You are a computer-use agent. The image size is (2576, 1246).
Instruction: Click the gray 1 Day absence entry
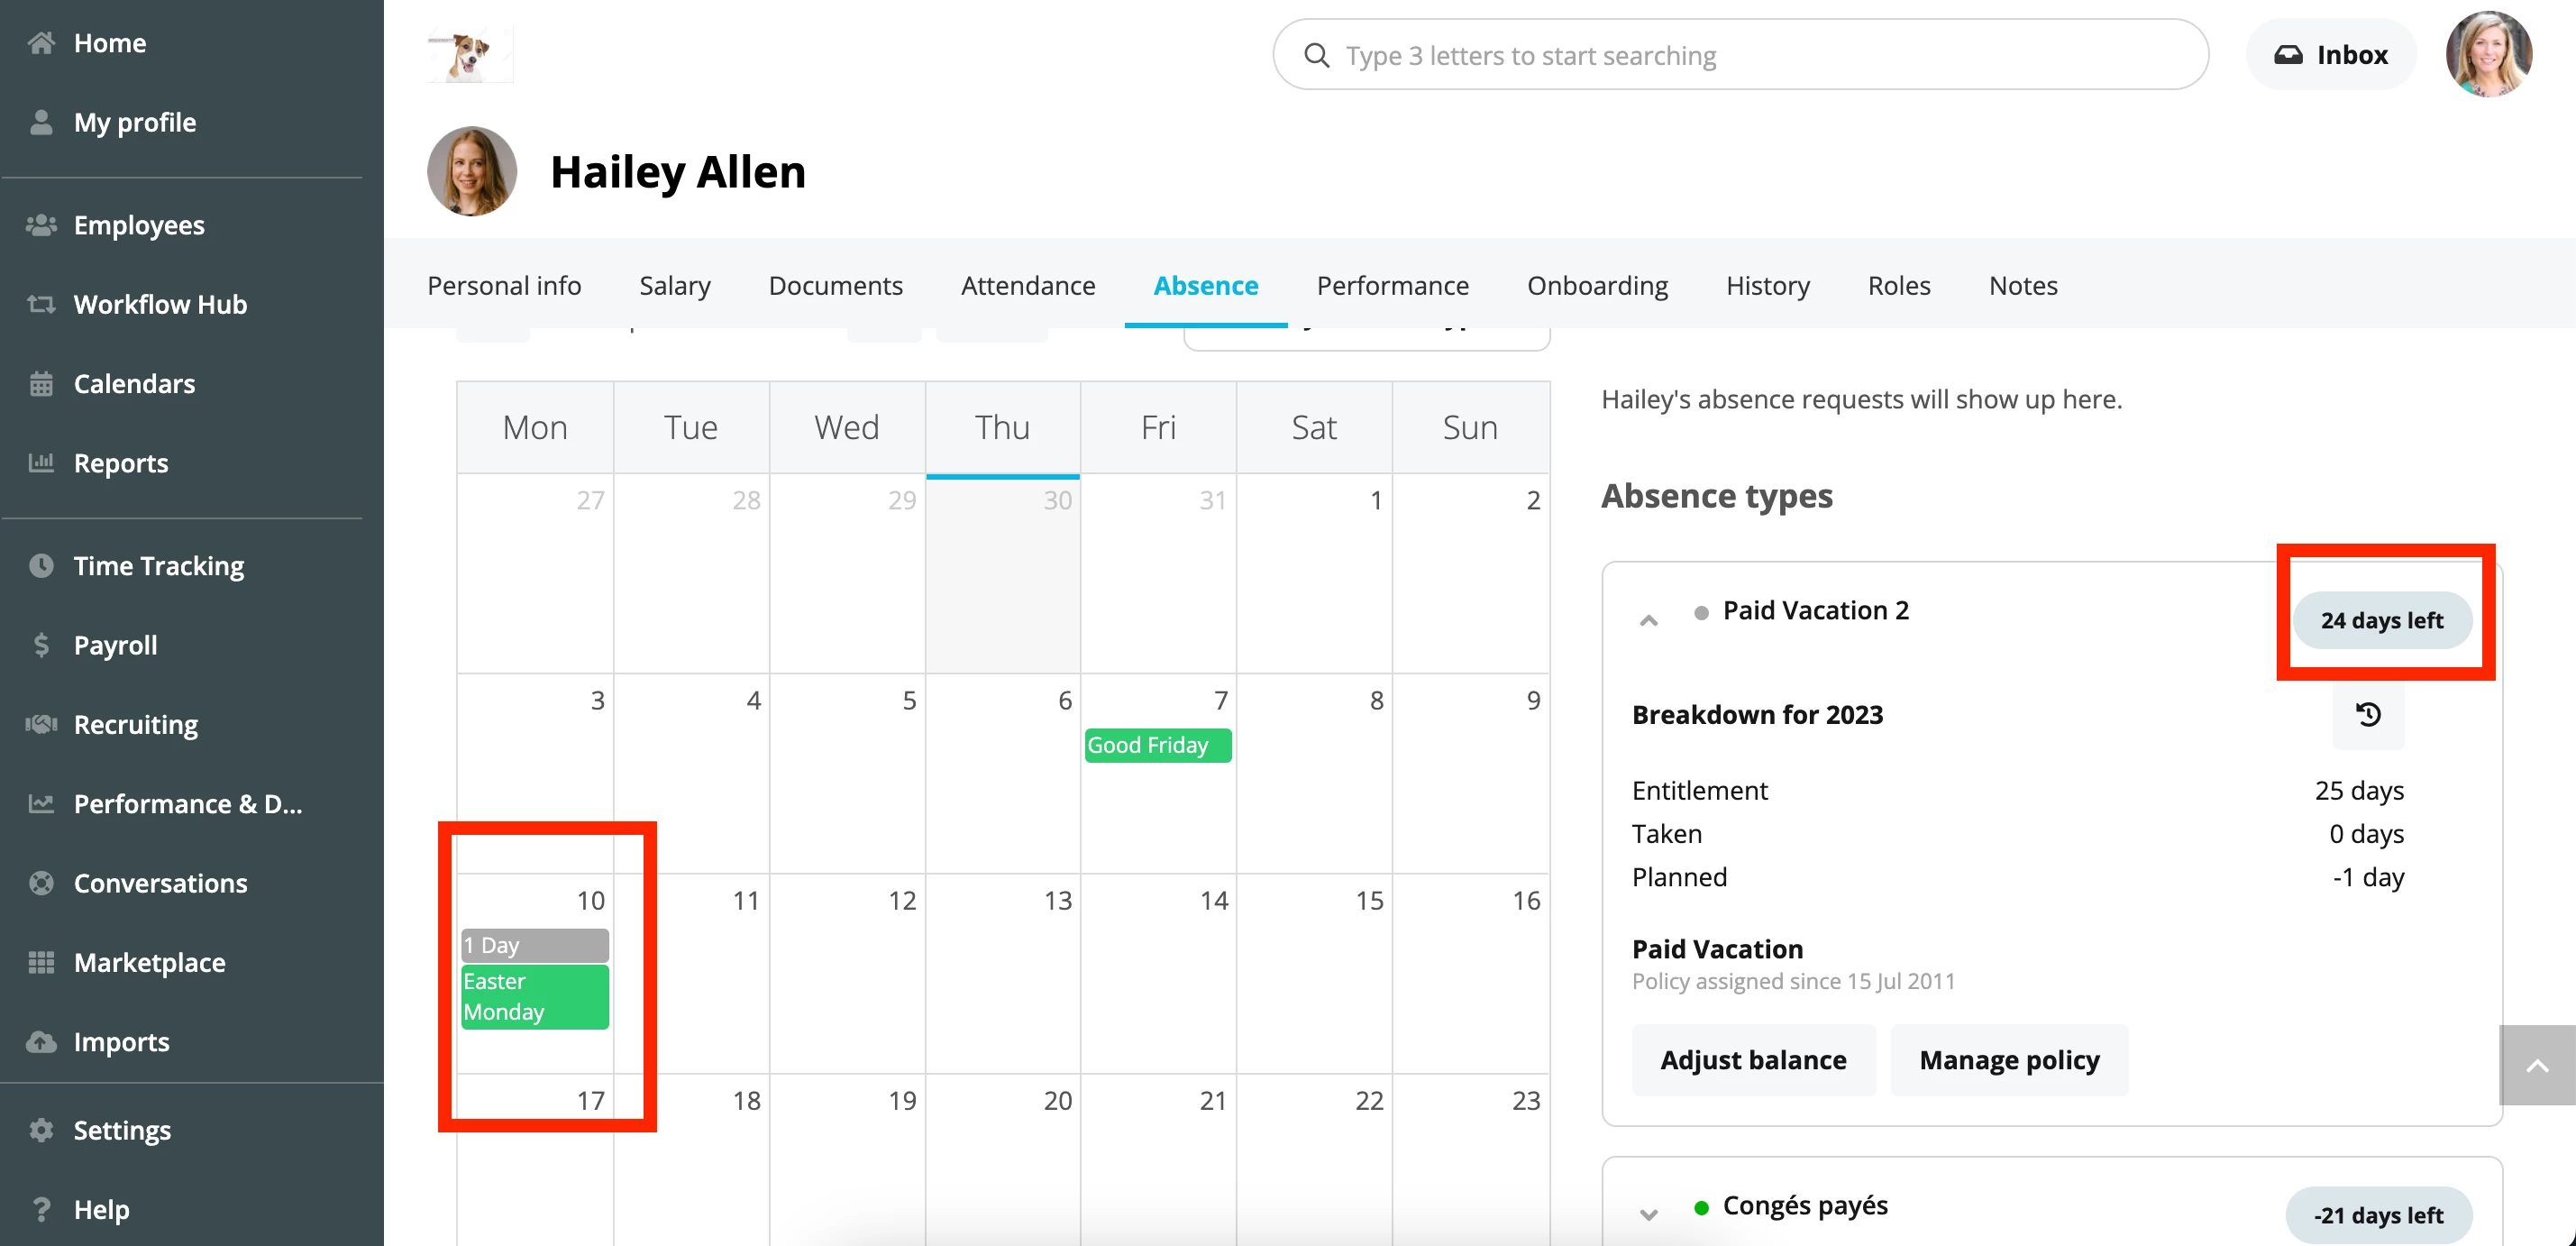tap(535, 945)
